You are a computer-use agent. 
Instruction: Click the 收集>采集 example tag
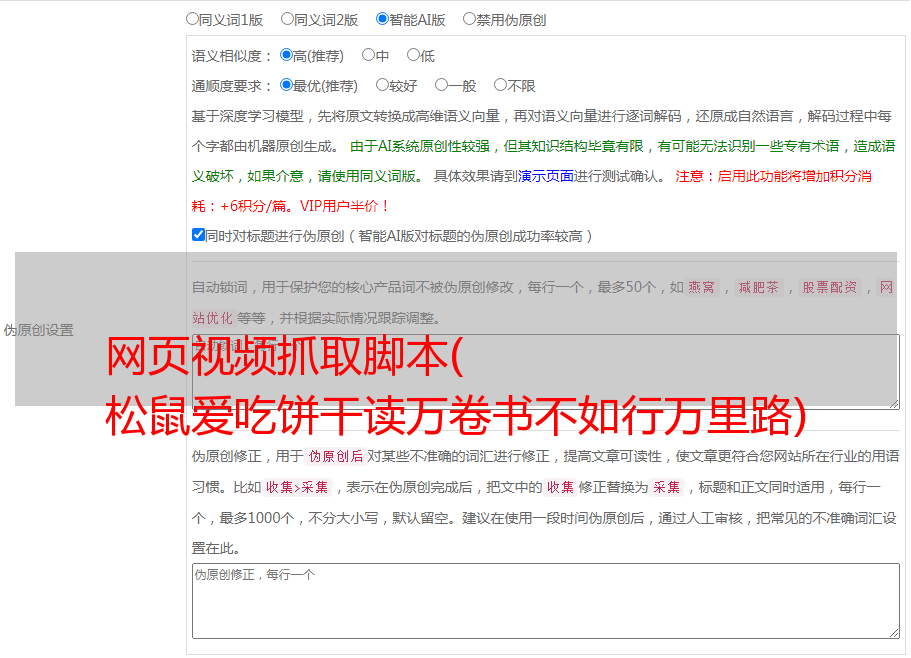(297, 488)
